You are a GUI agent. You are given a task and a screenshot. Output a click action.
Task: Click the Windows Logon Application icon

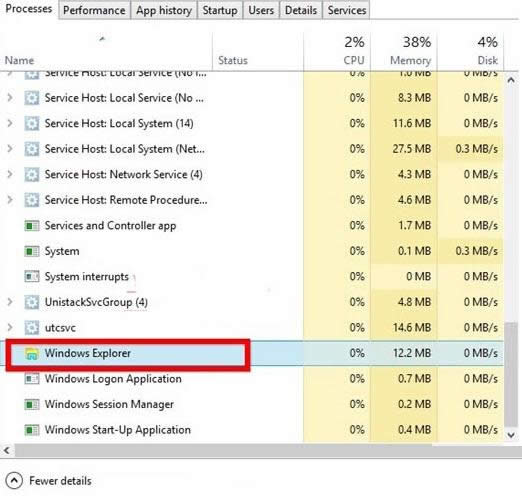(x=32, y=379)
